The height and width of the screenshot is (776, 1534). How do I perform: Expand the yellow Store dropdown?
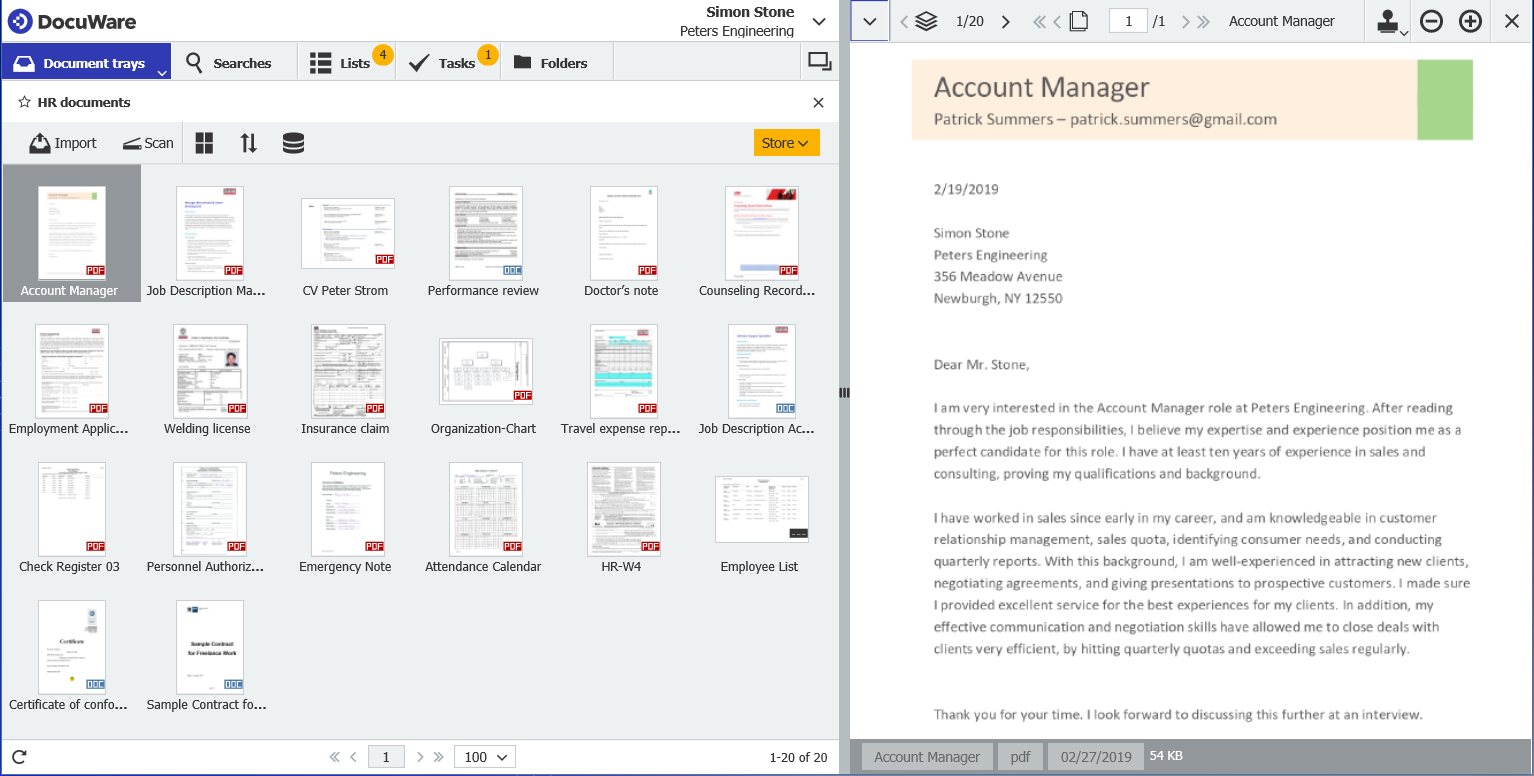pos(786,143)
